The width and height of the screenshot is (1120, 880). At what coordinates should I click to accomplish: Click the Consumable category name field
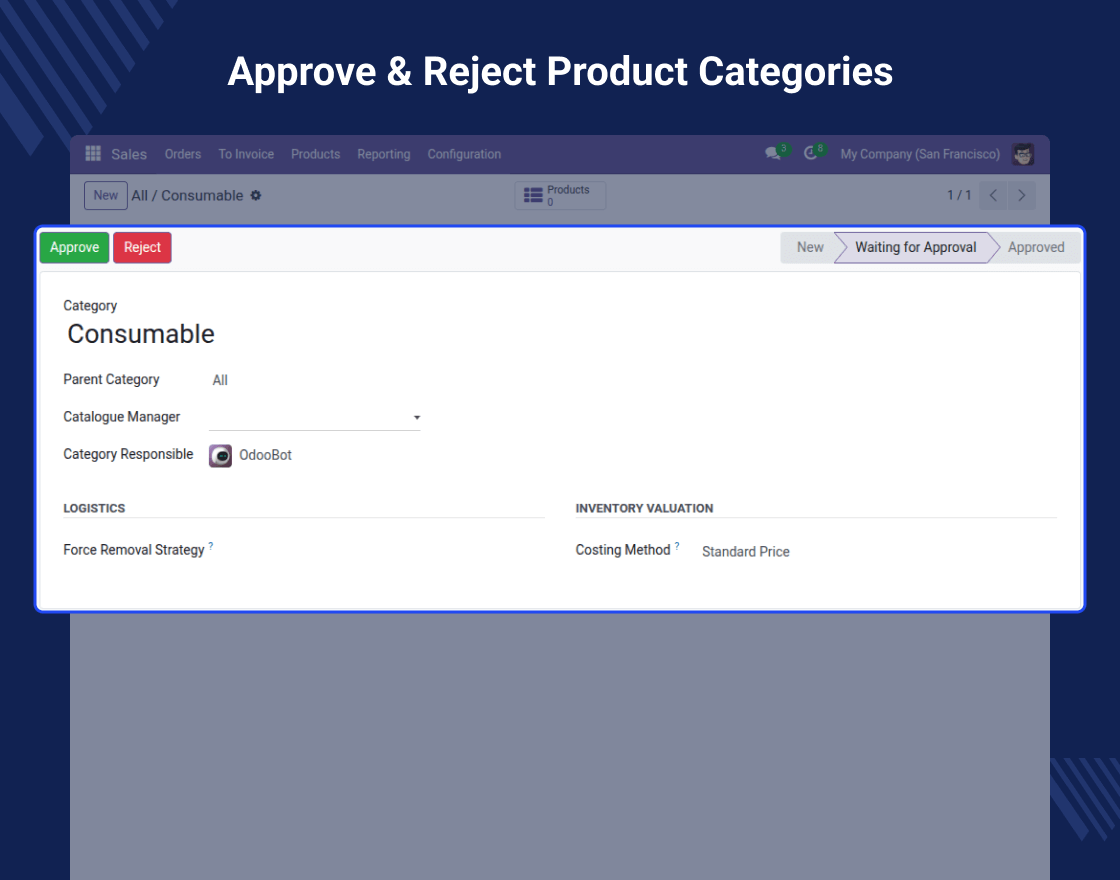click(141, 334)
